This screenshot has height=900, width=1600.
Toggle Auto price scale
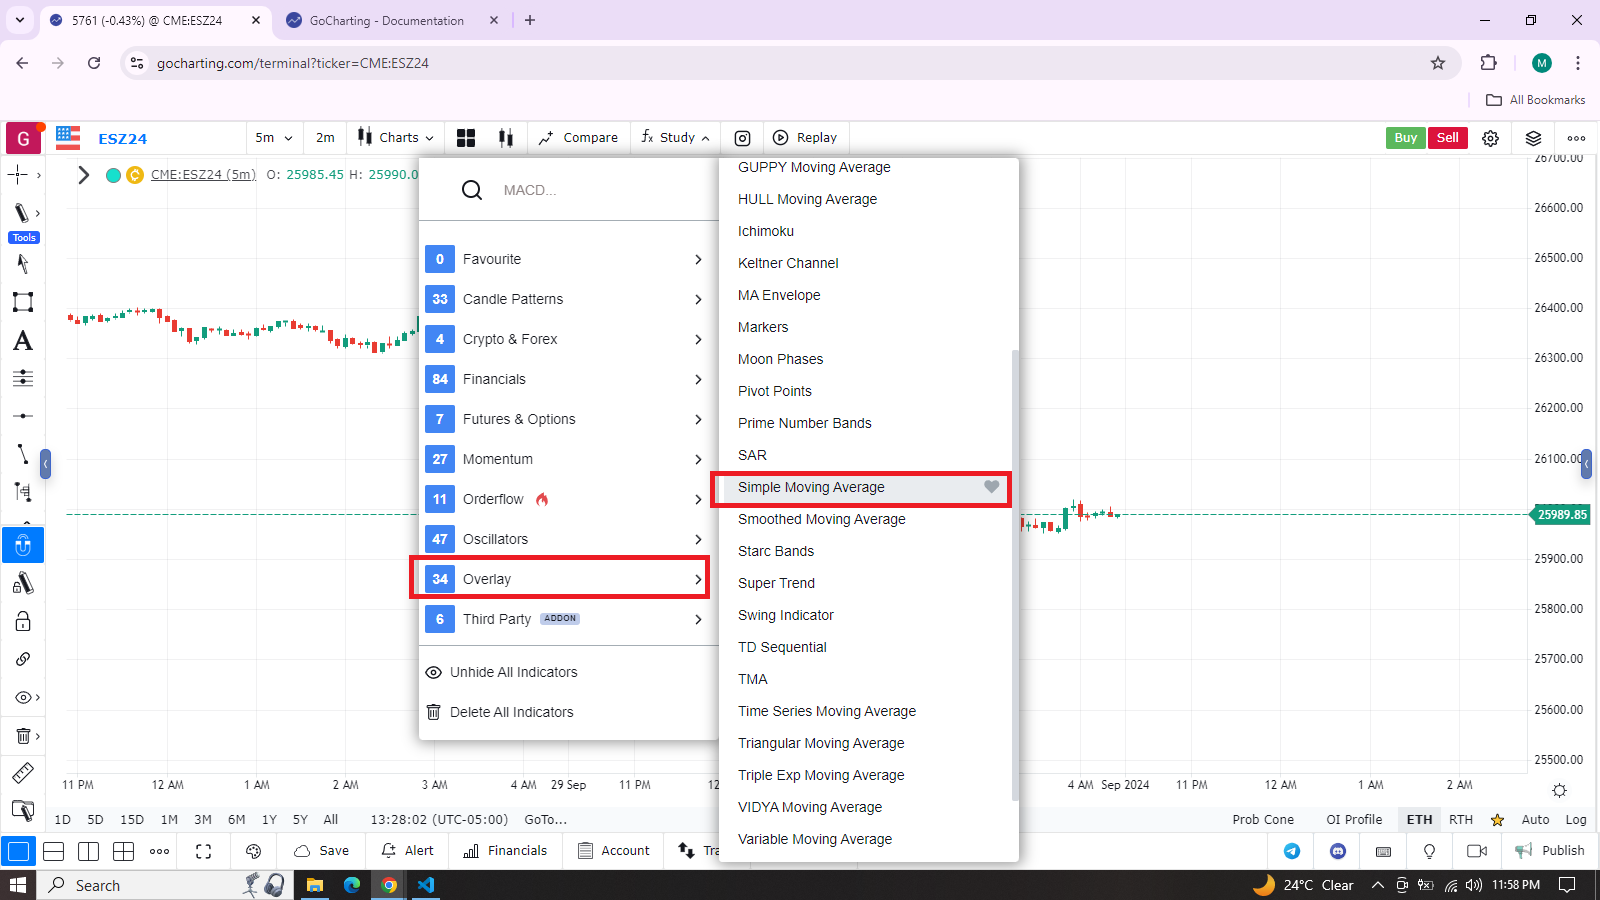coord(1535,819)
